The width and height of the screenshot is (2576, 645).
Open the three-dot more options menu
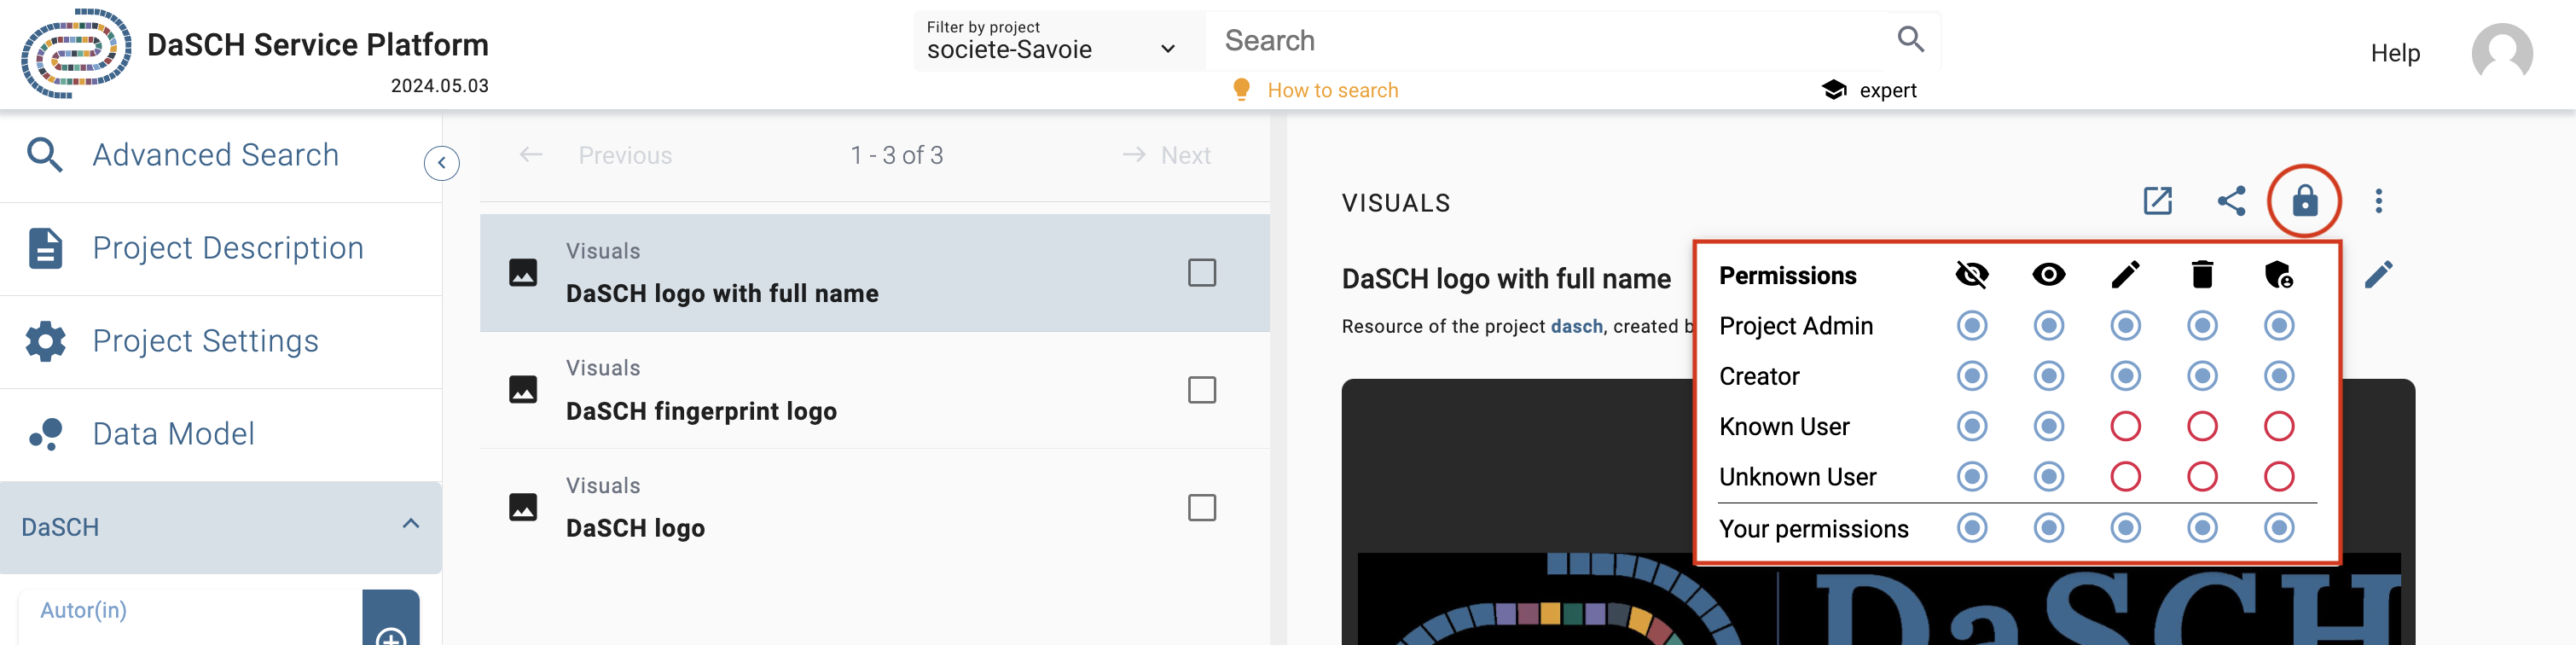point(2378,201)
